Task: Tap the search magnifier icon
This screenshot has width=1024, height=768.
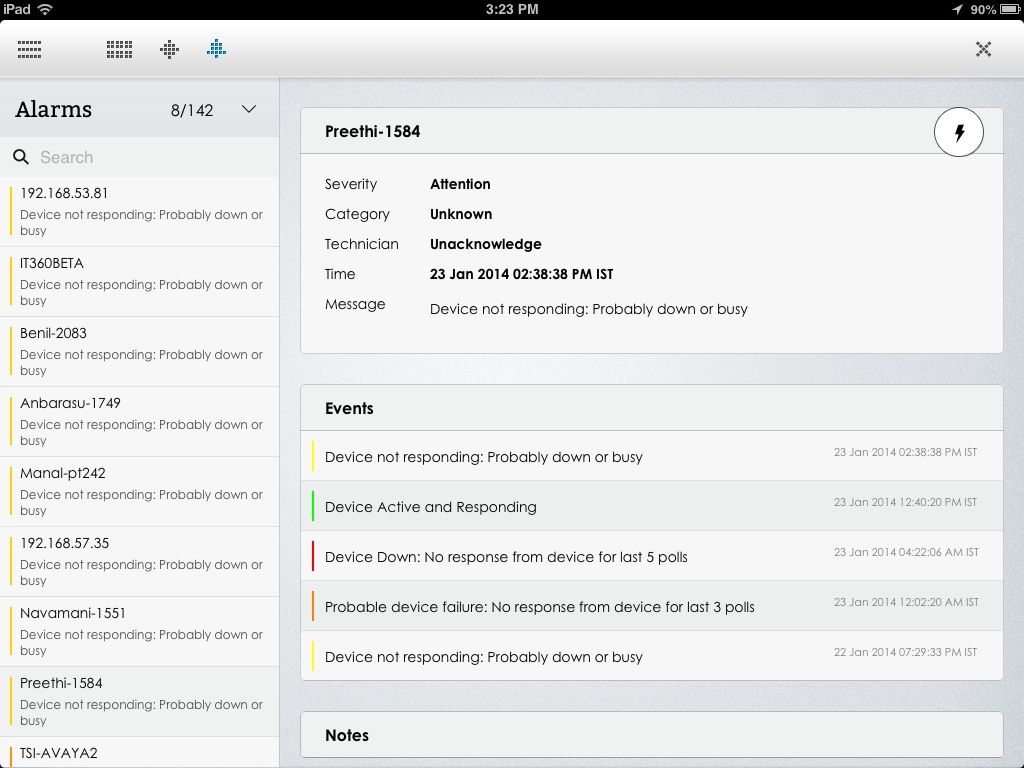Action: 21,157
